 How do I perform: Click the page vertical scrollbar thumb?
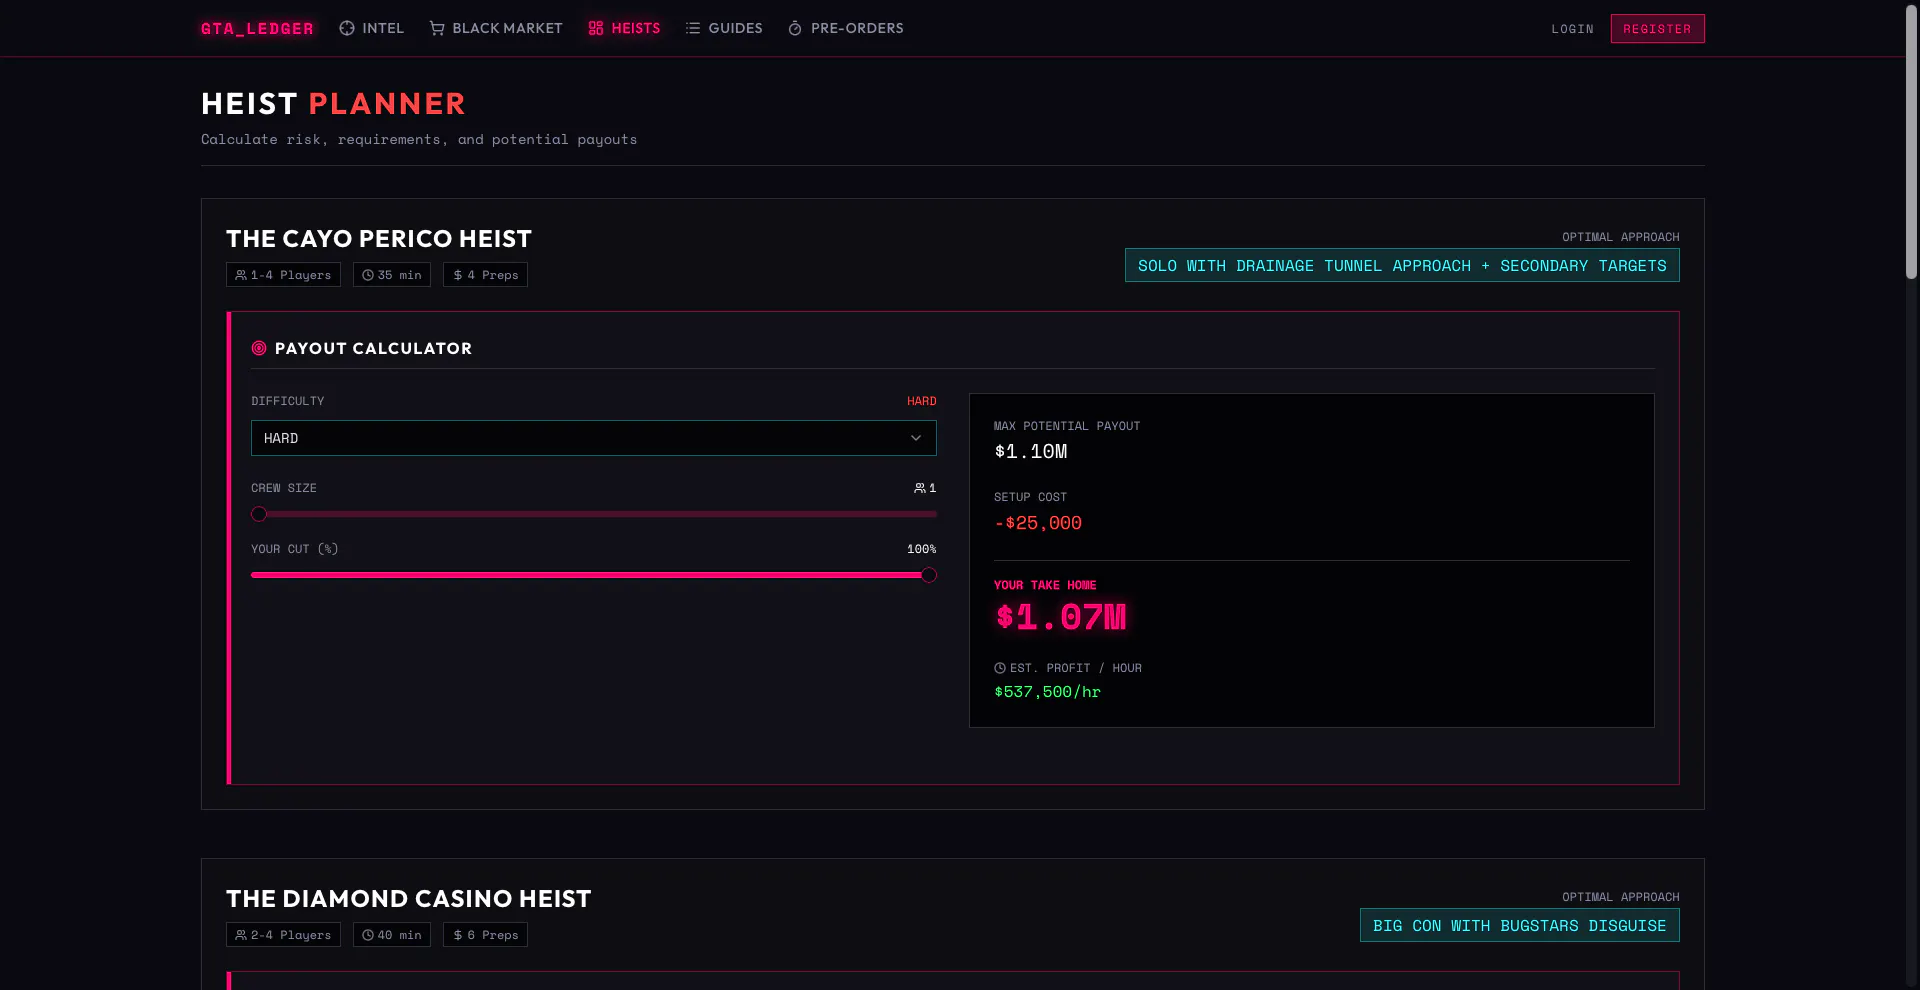point(1911,142)
